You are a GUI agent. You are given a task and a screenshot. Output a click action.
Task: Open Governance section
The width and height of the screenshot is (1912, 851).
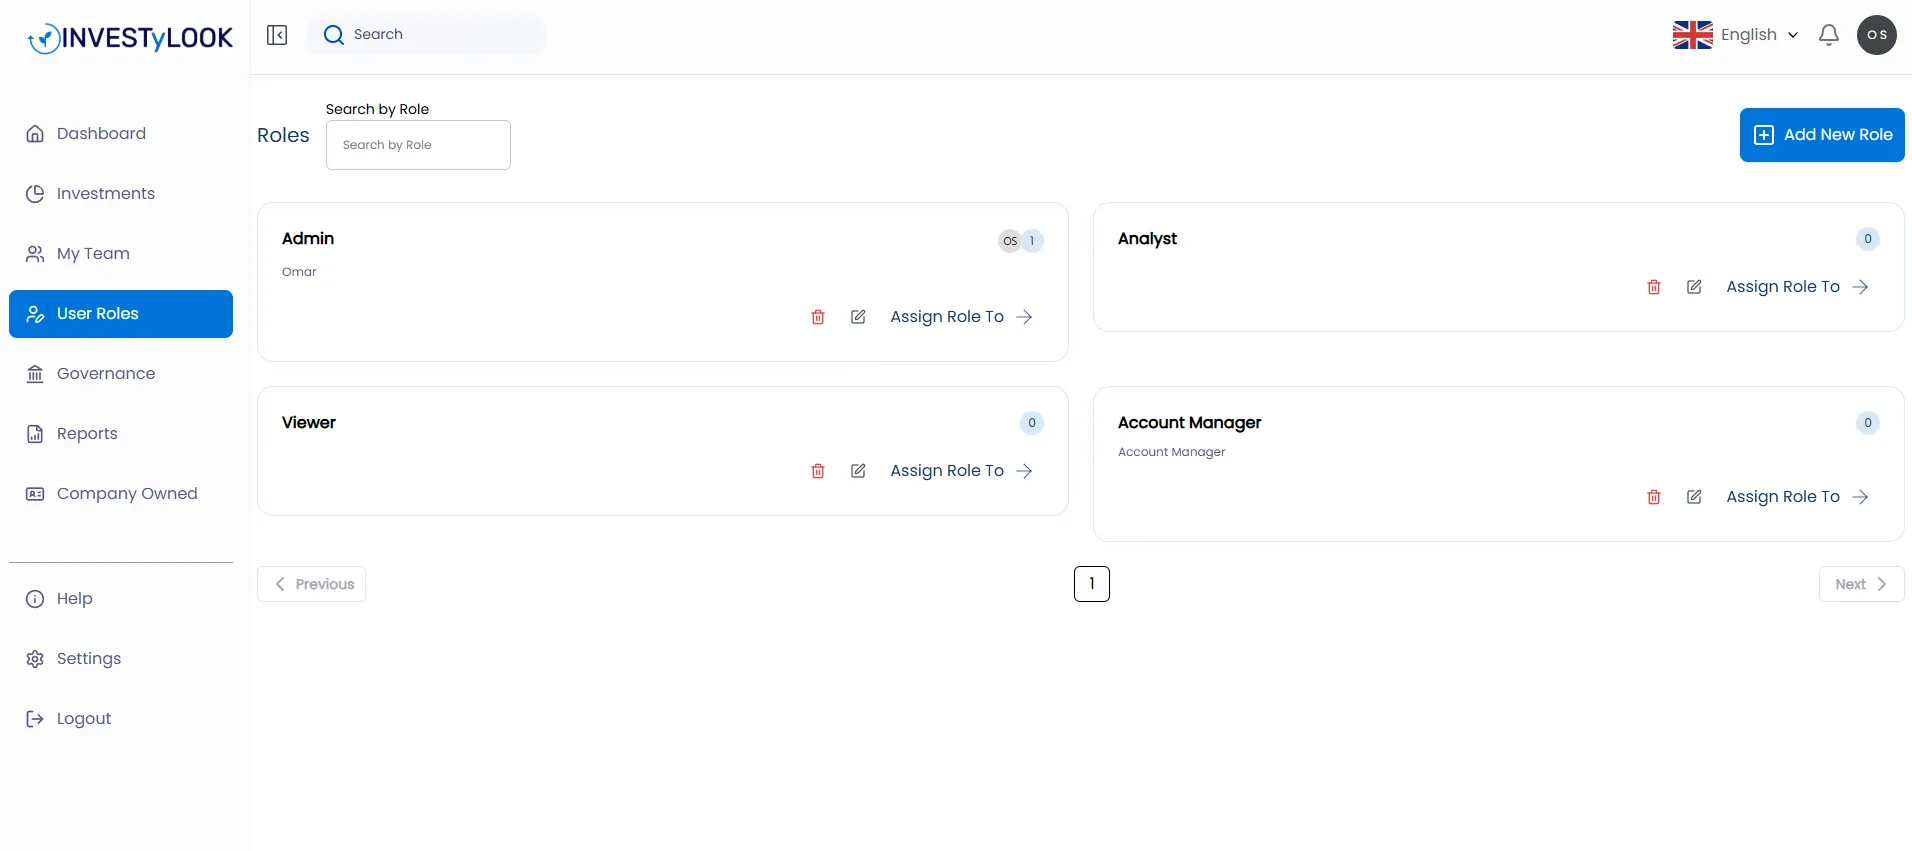[121, 374]
